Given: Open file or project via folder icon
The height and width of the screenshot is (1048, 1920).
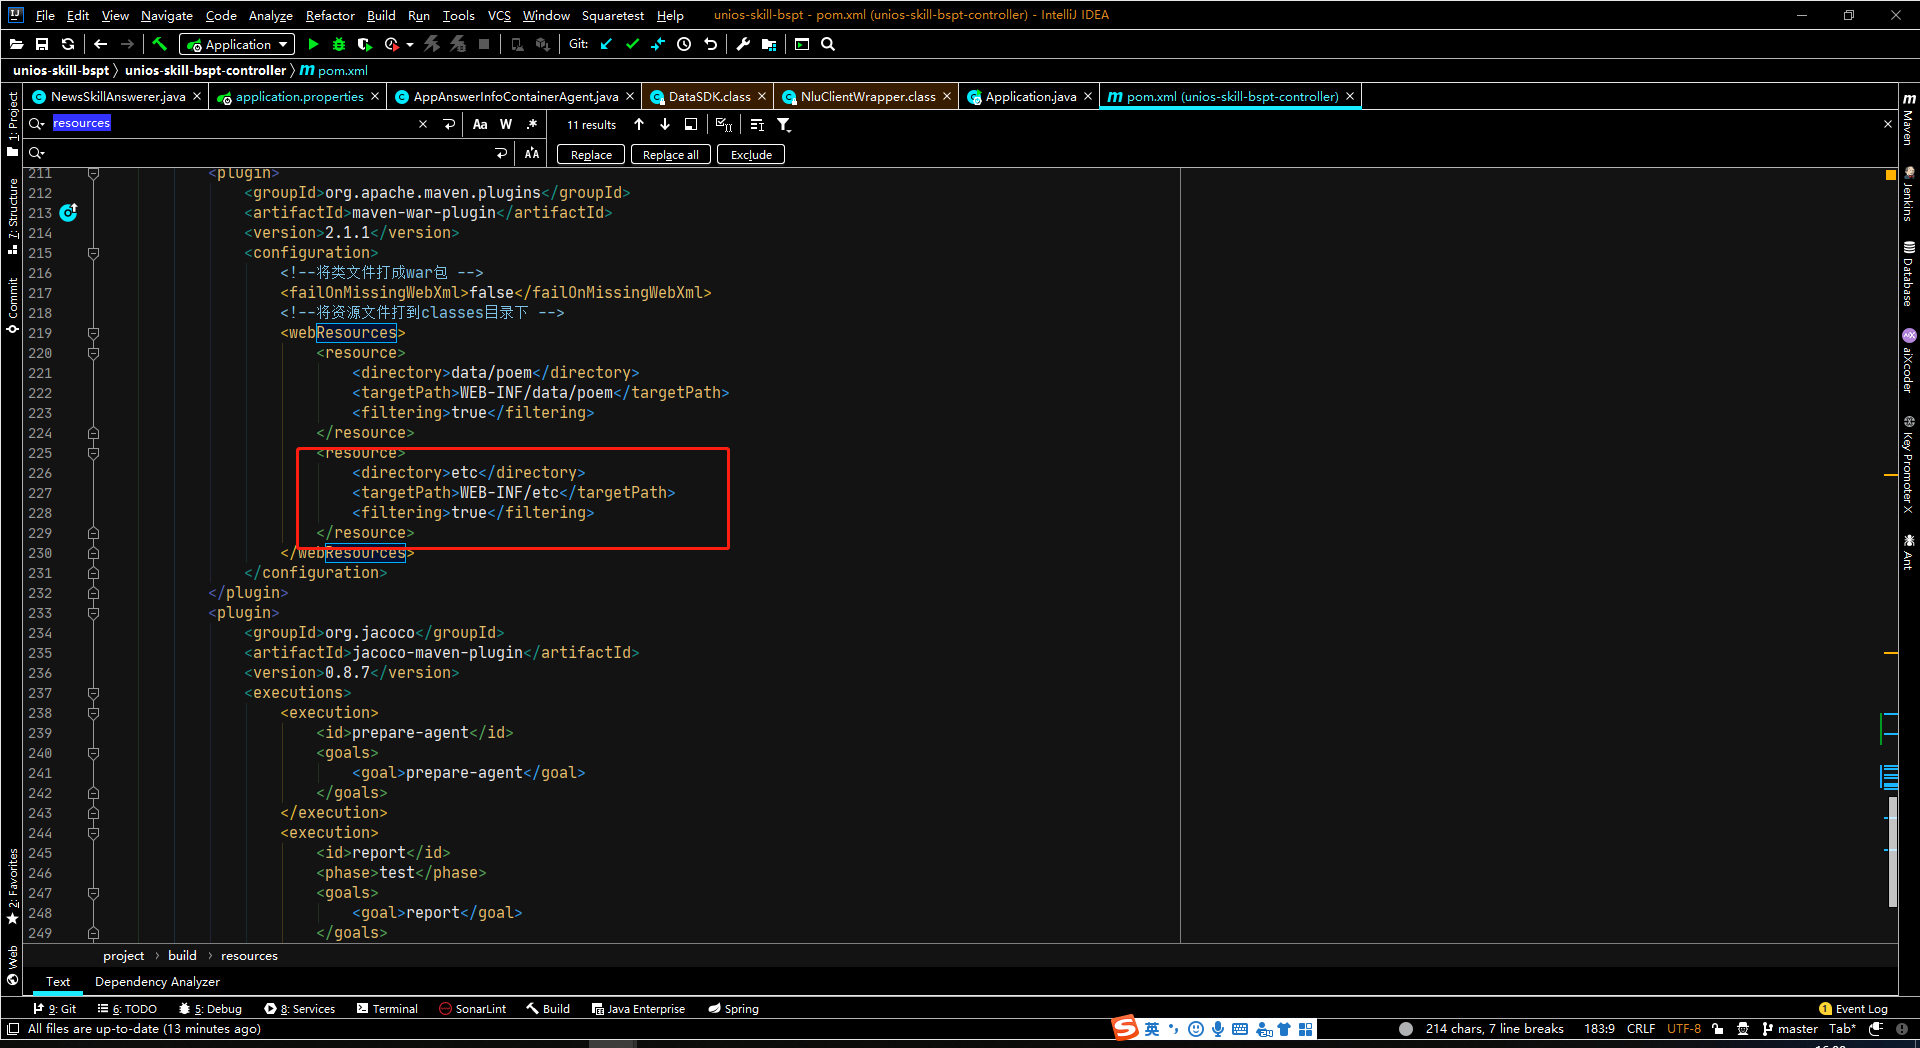Looking at the screenshot, I should pos(16,44).
